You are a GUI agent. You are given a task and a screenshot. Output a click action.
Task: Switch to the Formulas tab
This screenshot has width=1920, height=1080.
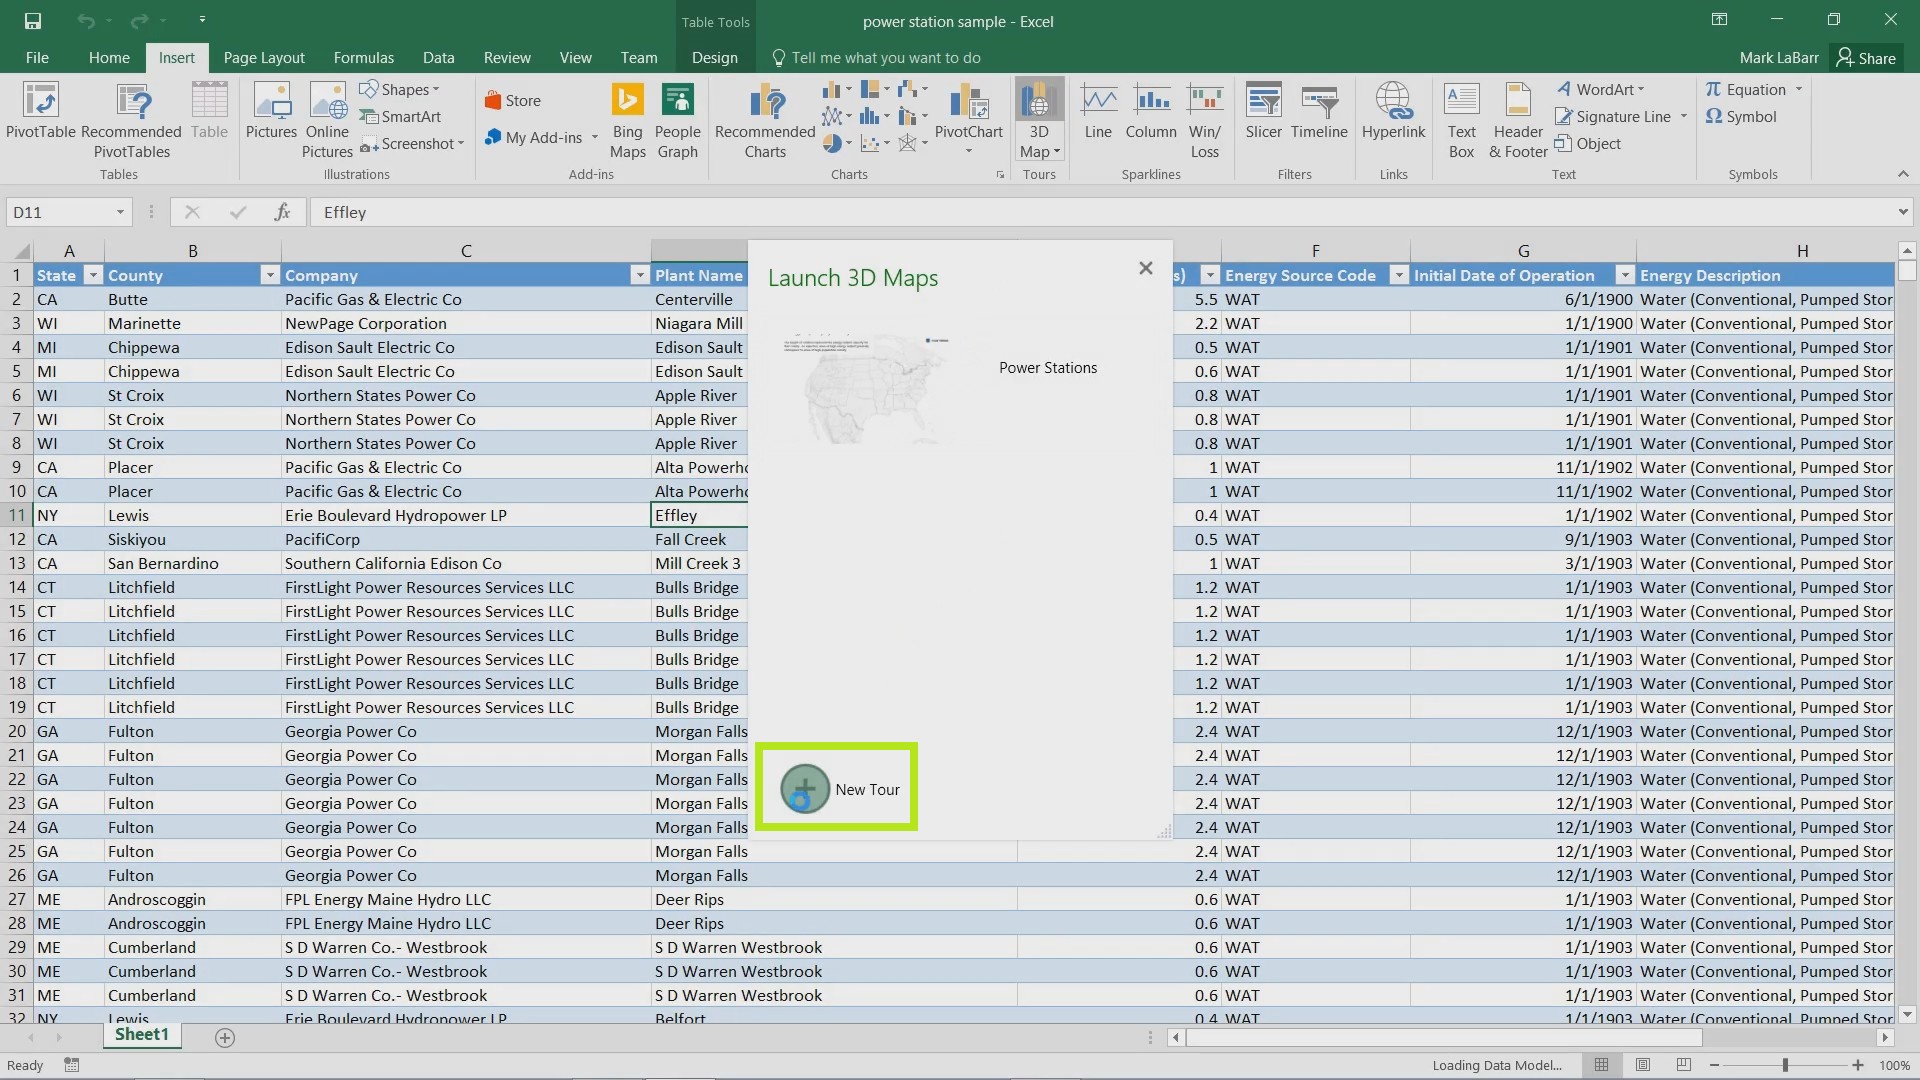(x=364, y=58)
